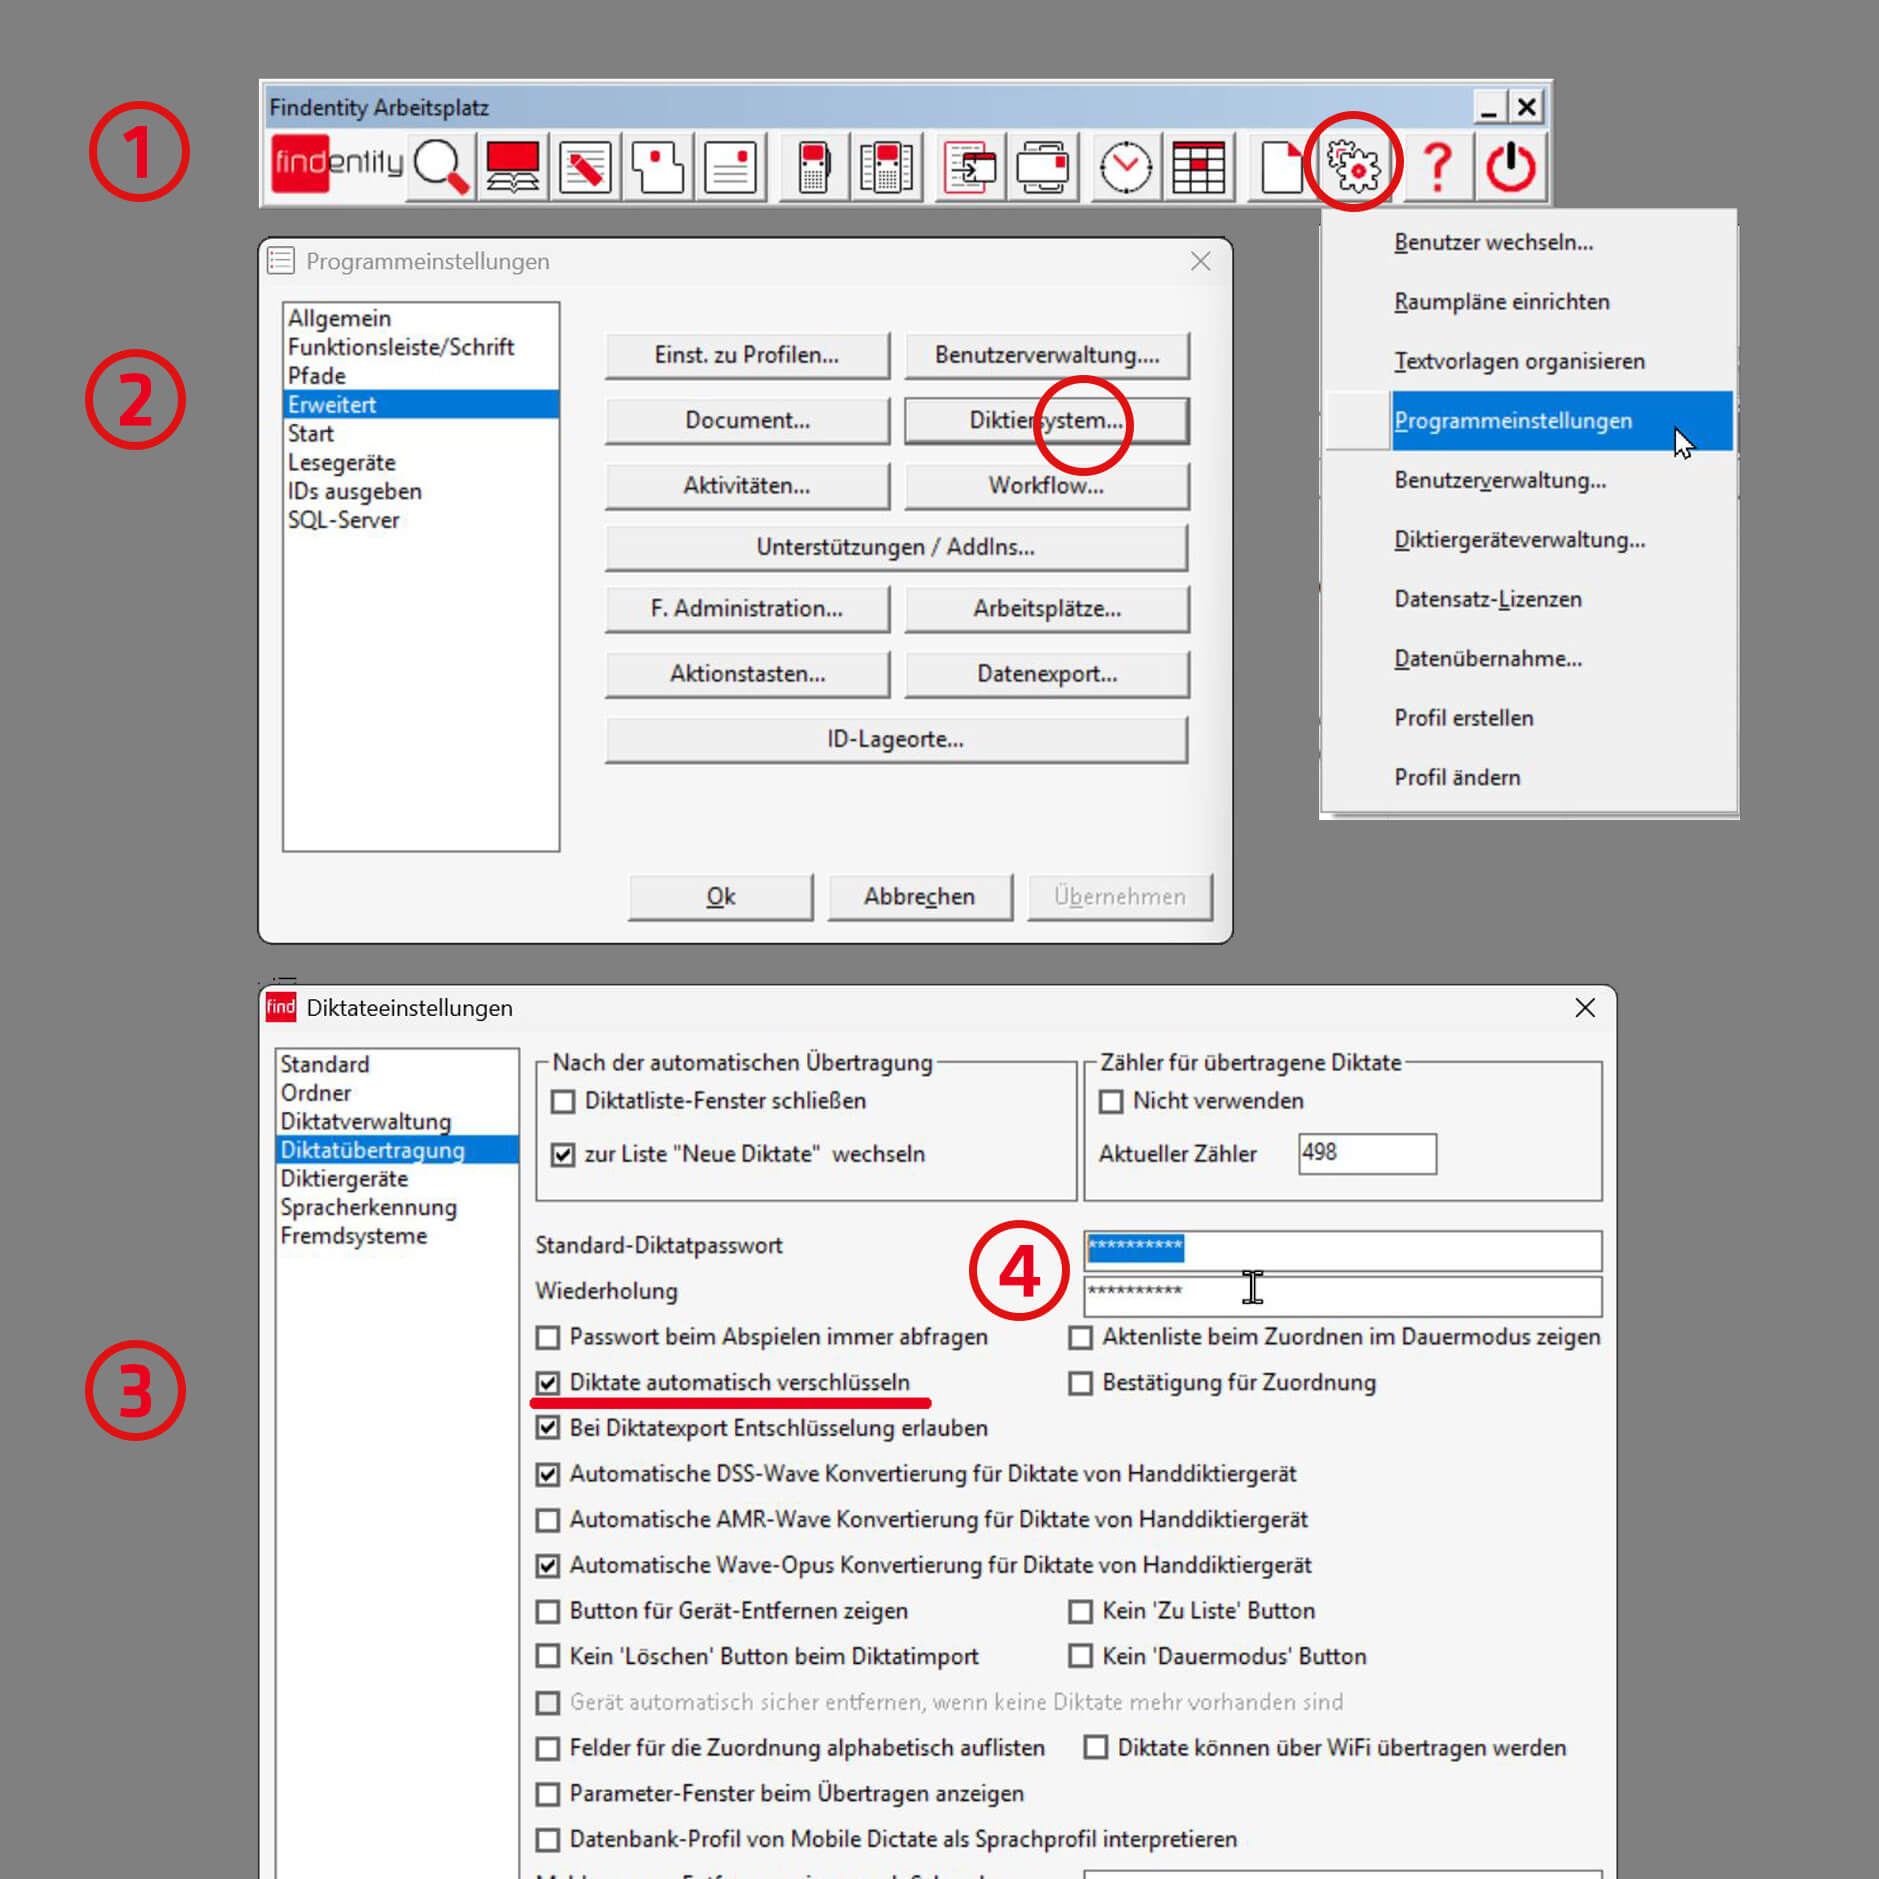The width and height of the screenshot is (1879, 1879).
Task: Tick 'Diktatliste-Fenster schließen' checkbox
Action: (564, 1101)
